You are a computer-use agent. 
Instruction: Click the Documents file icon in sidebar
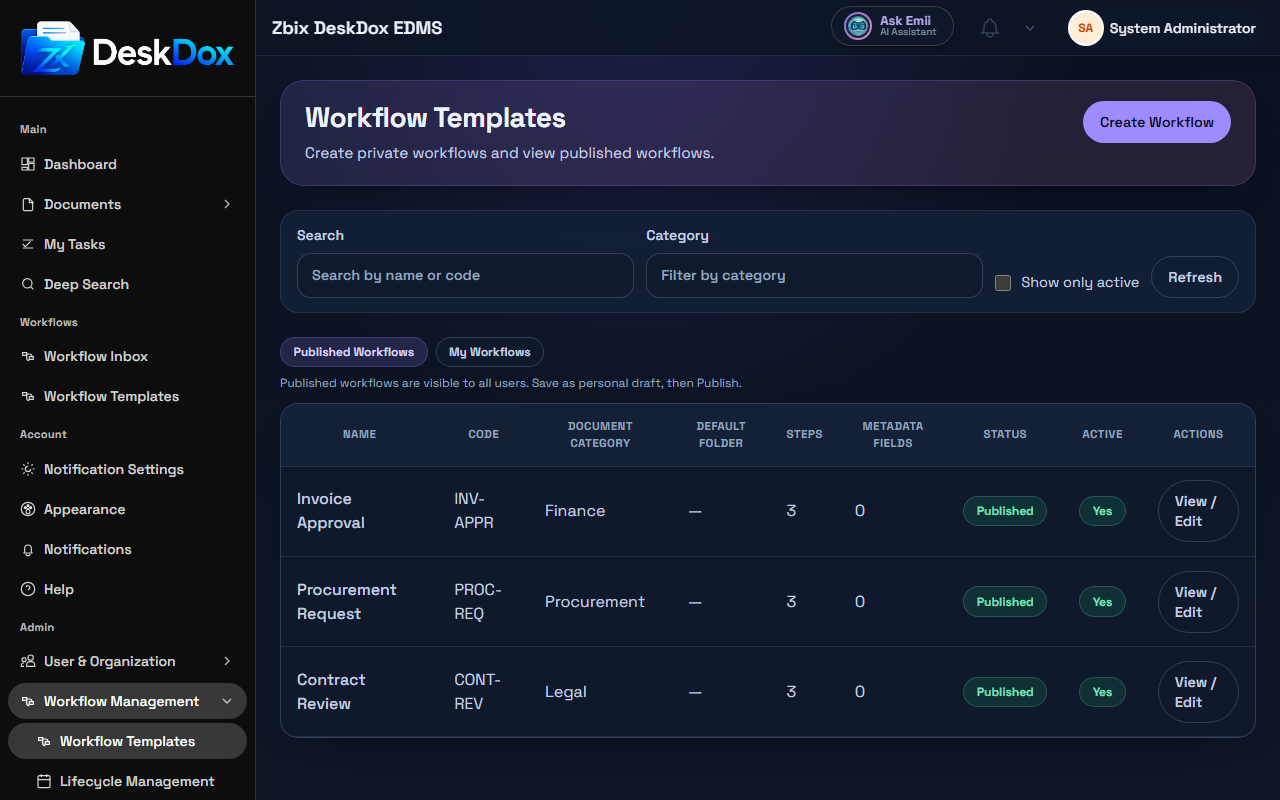point(28,204)
